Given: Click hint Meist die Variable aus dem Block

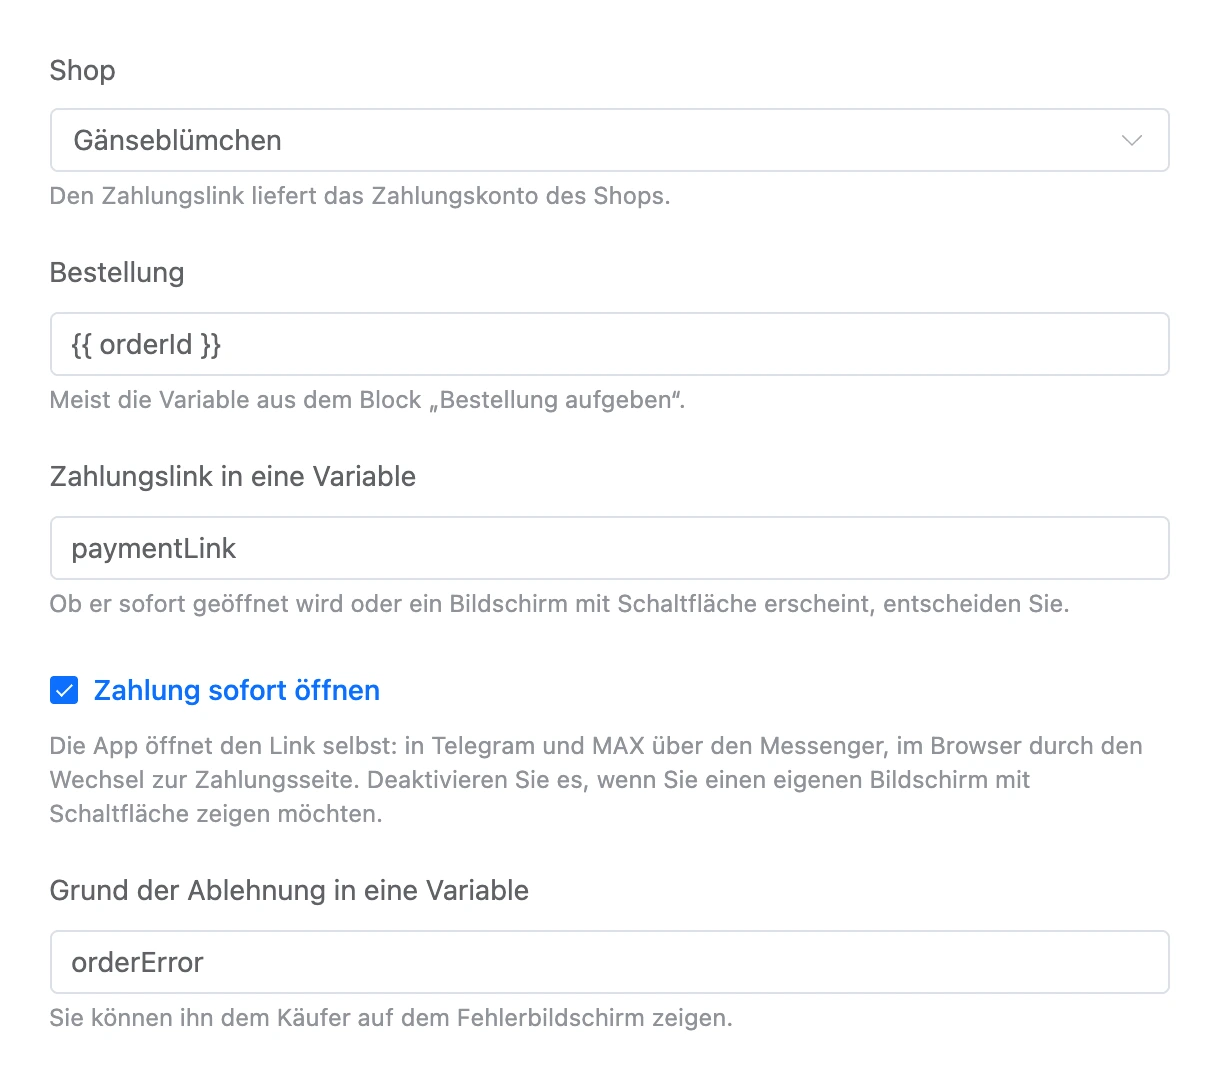Looking at the screenshot, I should point(368,400).
